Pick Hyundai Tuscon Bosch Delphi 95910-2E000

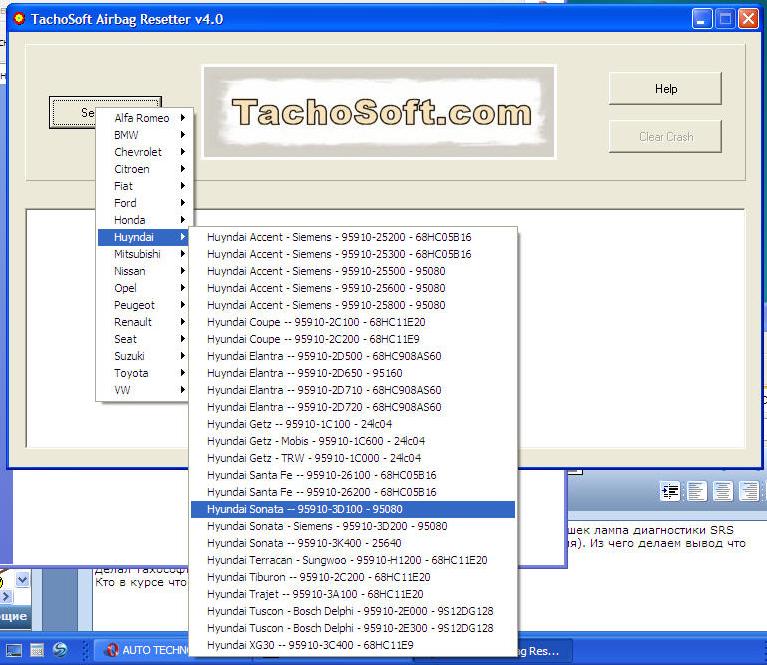[353, 611]
